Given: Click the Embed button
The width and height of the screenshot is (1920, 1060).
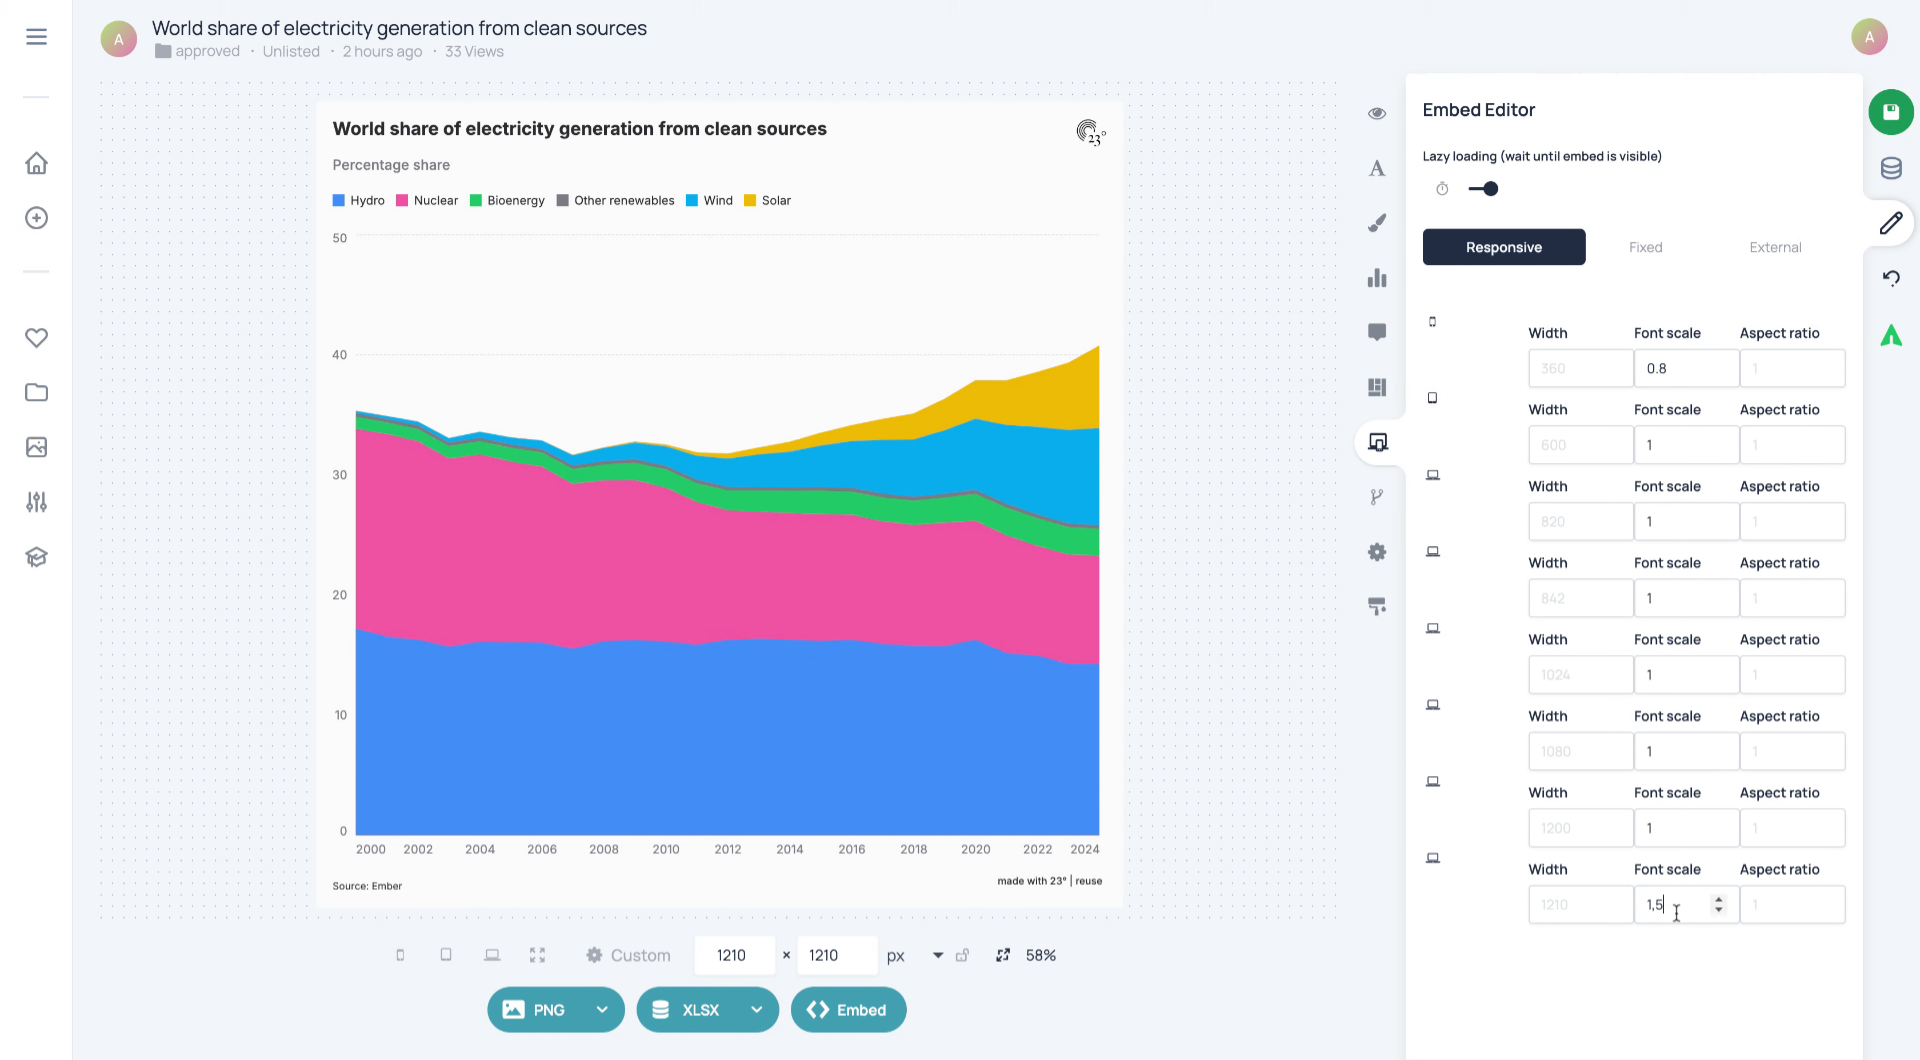Looking at the screenshot, I should pos(848,1010).
